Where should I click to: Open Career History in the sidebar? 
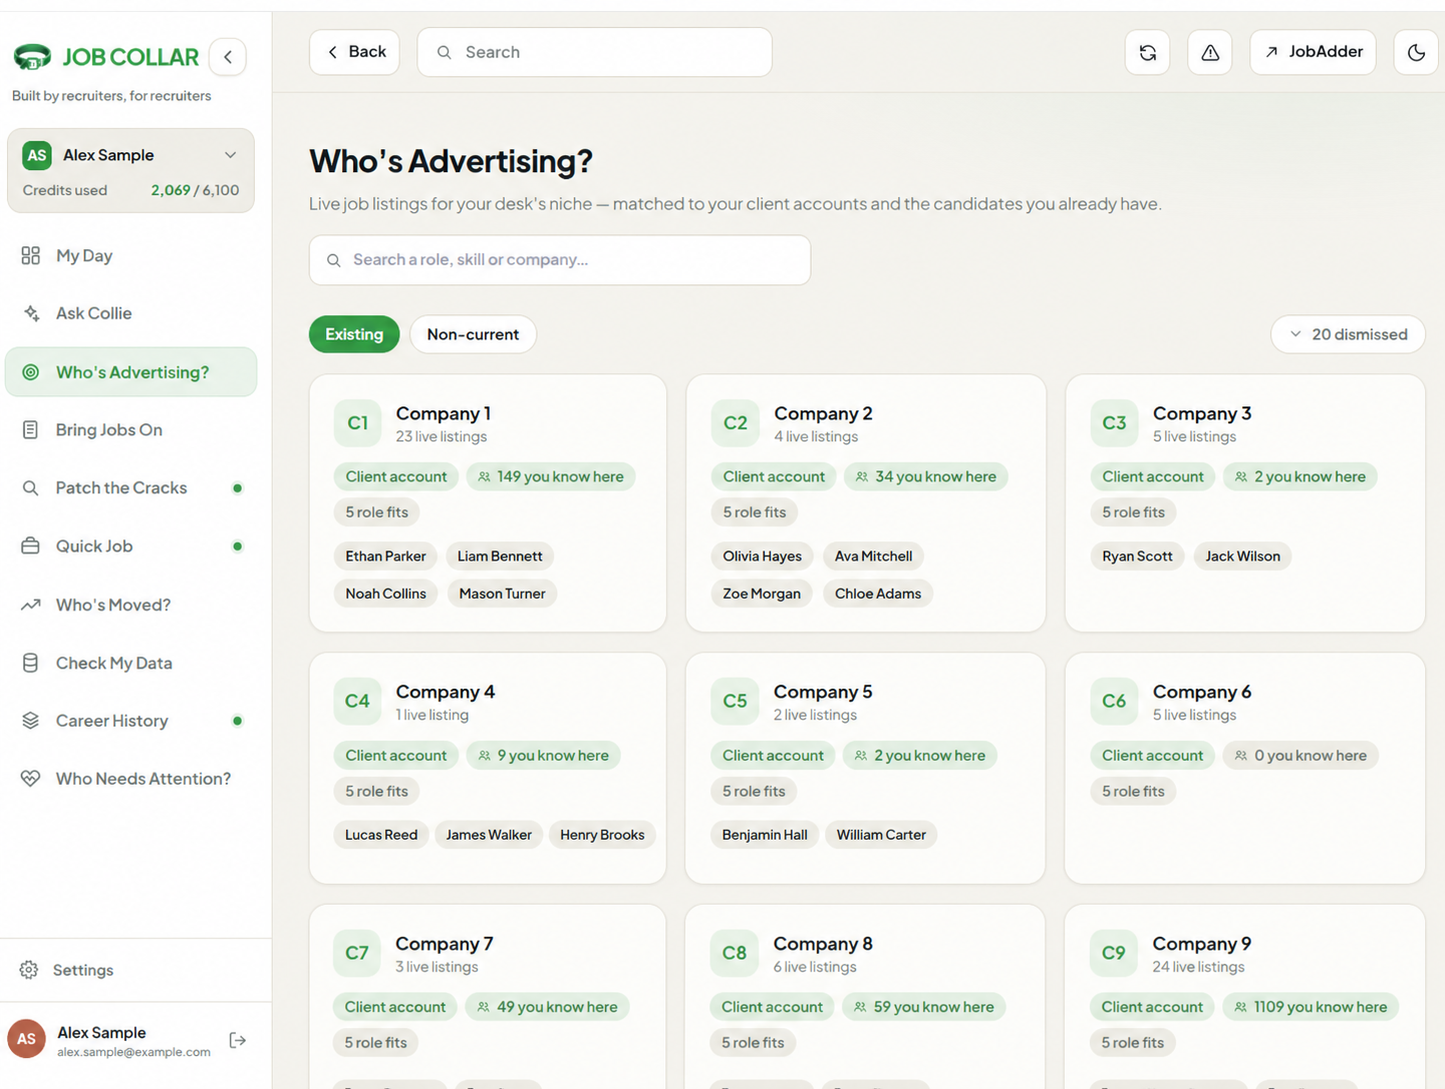point(131,721)
